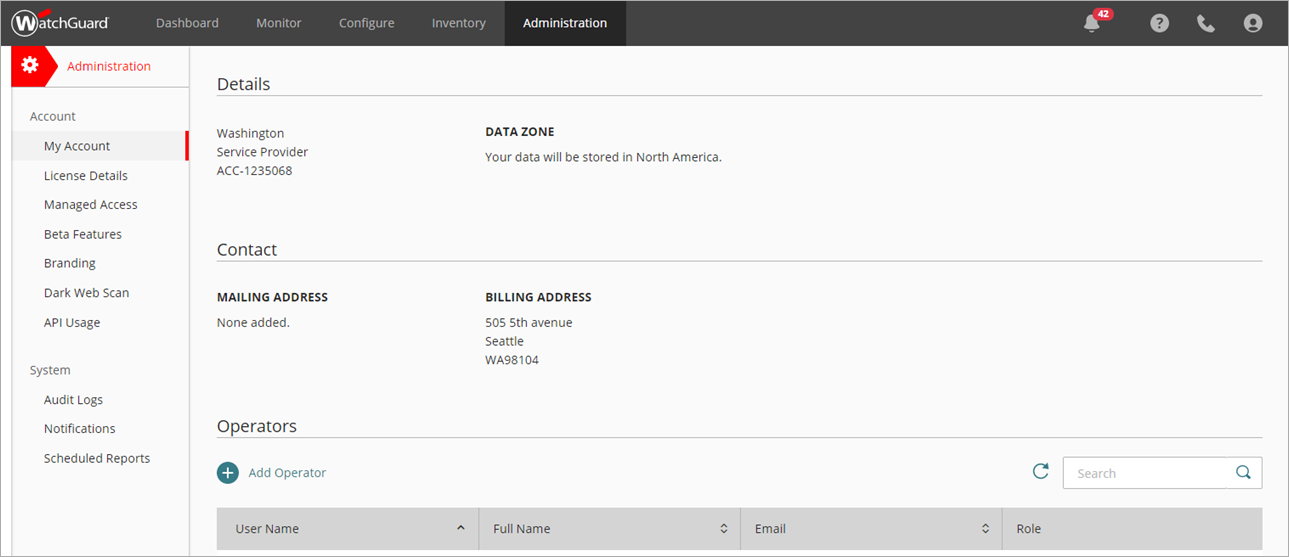Click the Contact section heading
The height and width of the screenshot is (557, 1289).
[247, 250]
